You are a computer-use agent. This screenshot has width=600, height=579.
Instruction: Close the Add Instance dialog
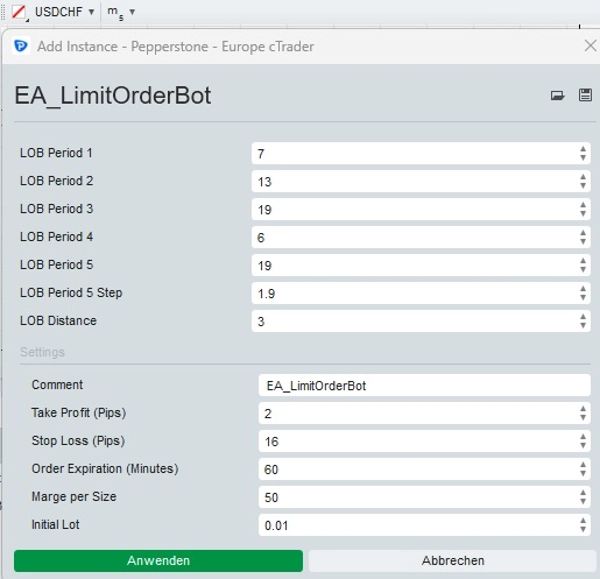590,46
